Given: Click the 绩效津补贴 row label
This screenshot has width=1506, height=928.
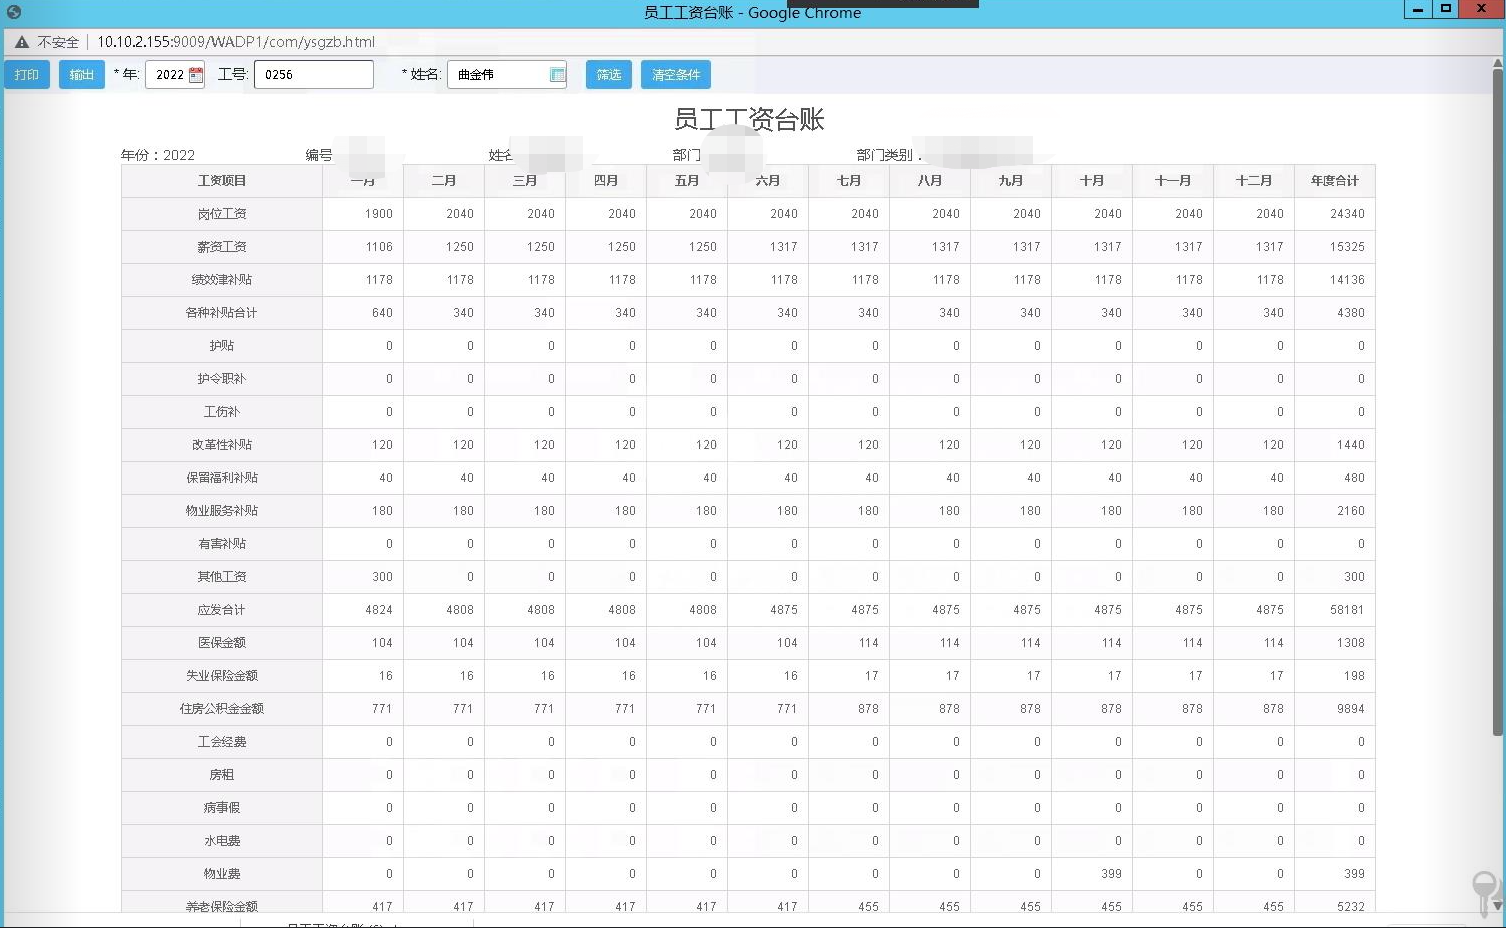Looking at the screenshot, I should pyautogui.click(x=222, y=280).
